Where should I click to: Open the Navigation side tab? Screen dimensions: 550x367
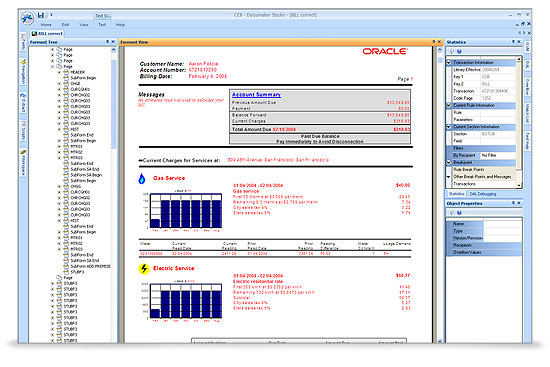(x=23, y=72)
